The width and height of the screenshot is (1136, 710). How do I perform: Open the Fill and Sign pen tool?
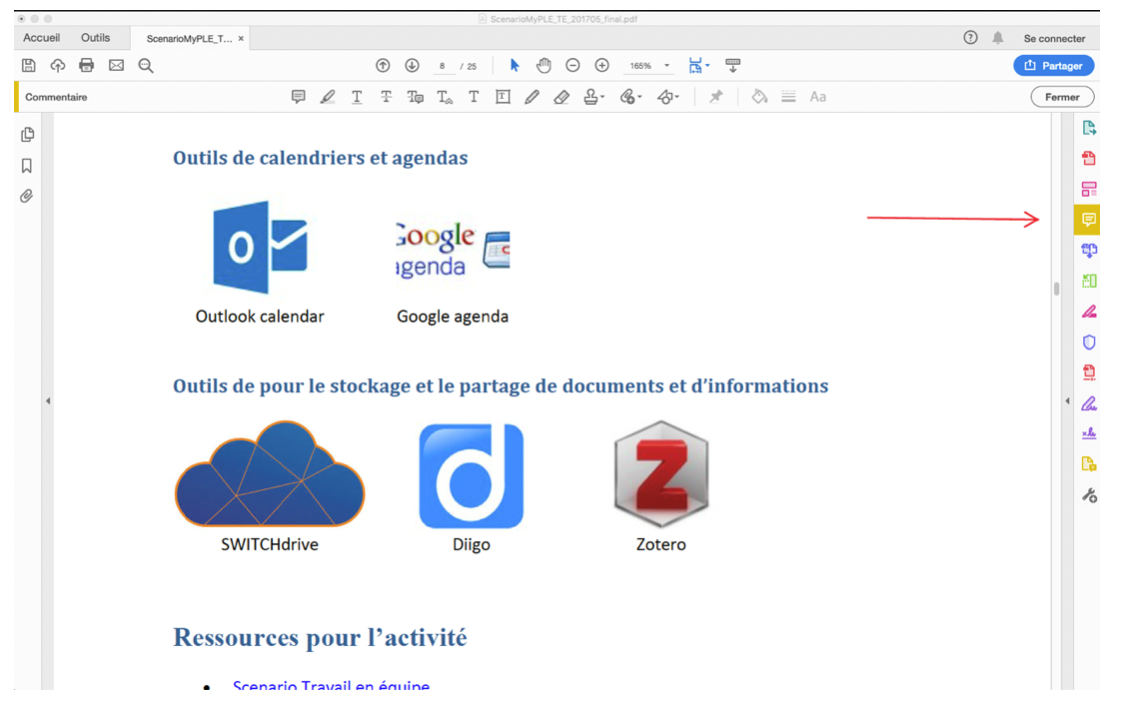click(x=1089, y=404)
